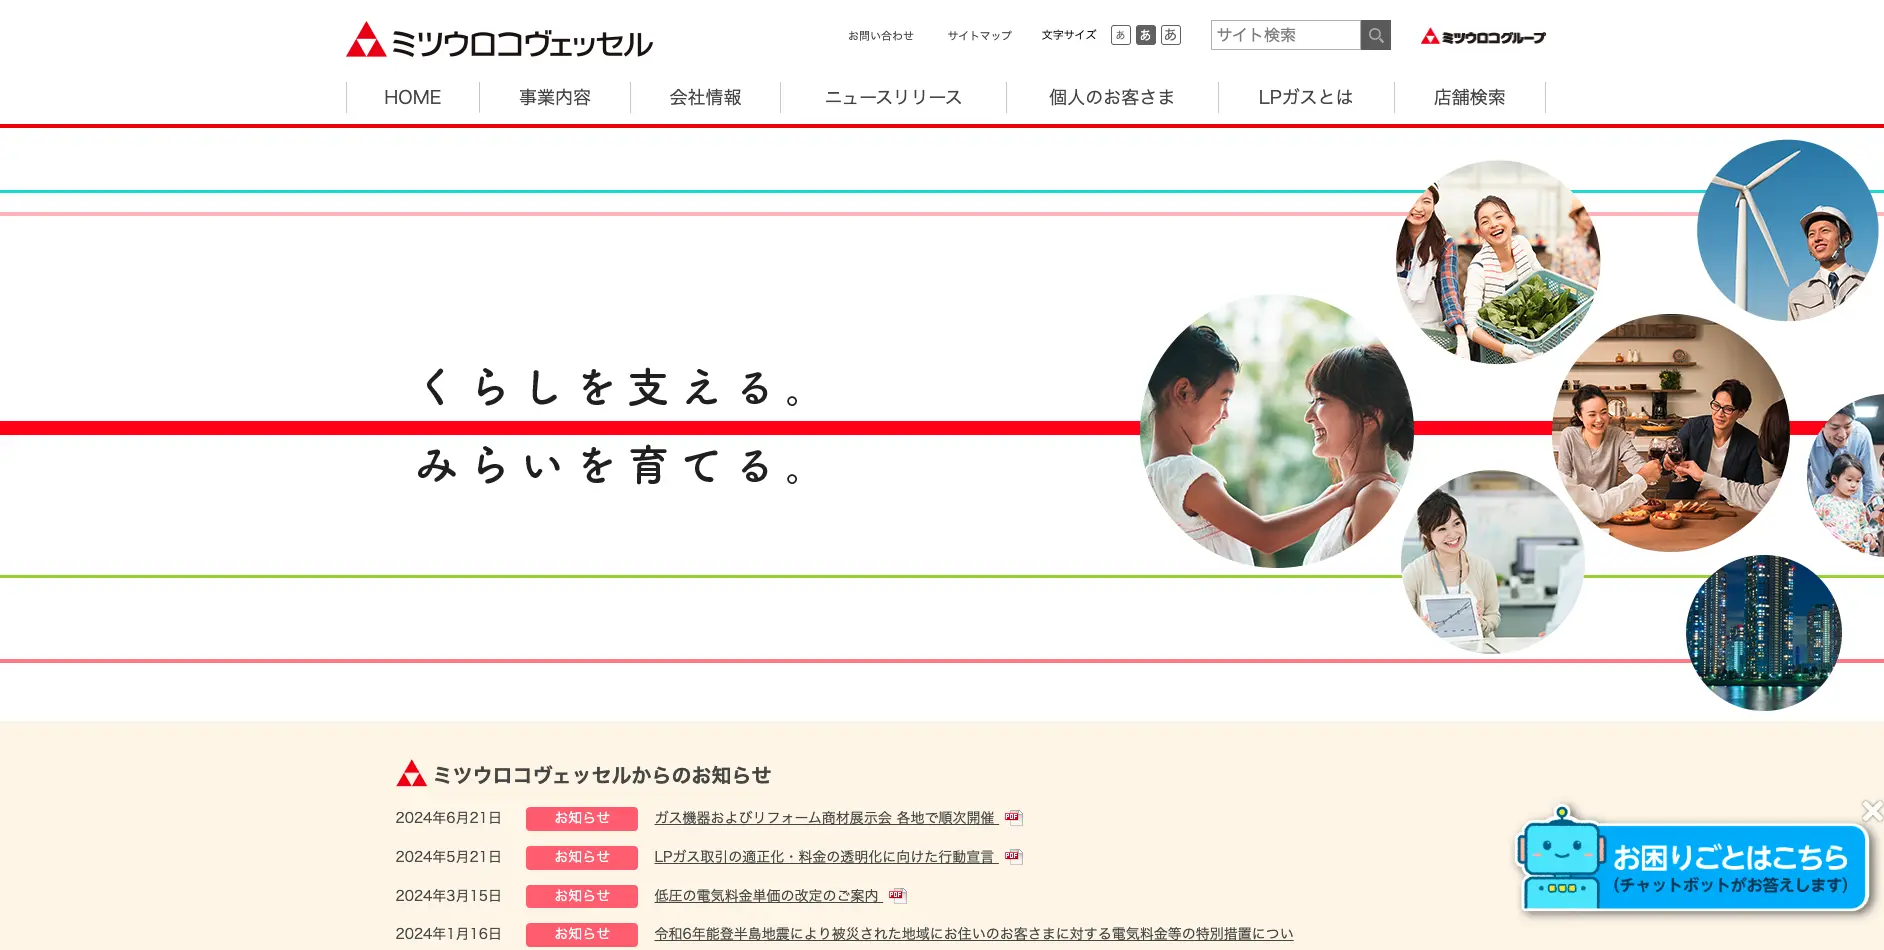Image resolution: width=1884 pixels, height=950 pixels.
Task: Click the みらいを育てる。 headline text
Action: pos(612,466)
